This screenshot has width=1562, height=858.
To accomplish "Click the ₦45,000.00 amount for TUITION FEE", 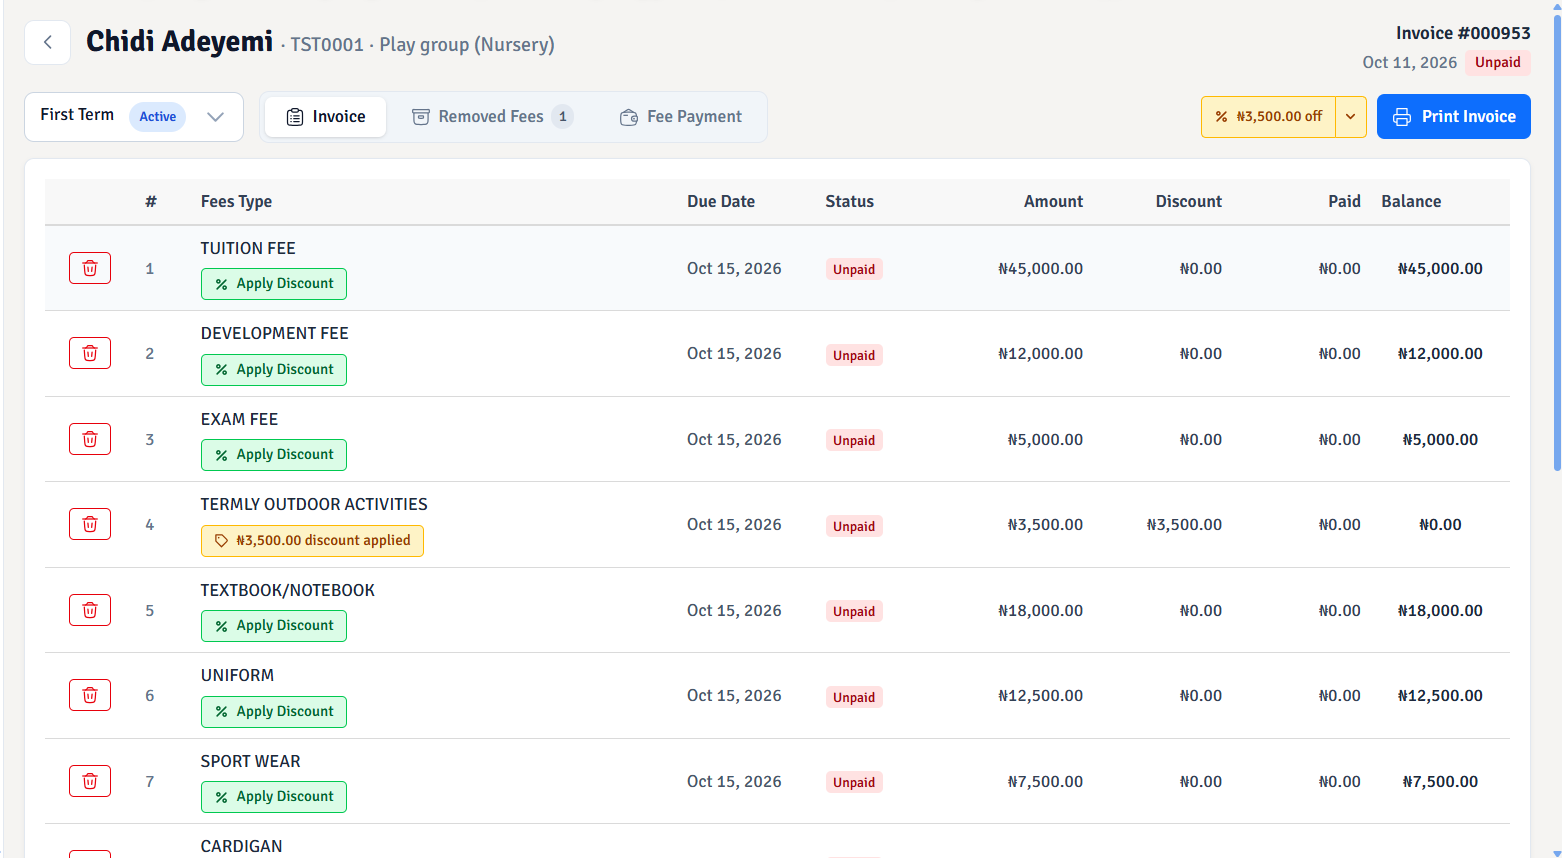I will 1040,268.
